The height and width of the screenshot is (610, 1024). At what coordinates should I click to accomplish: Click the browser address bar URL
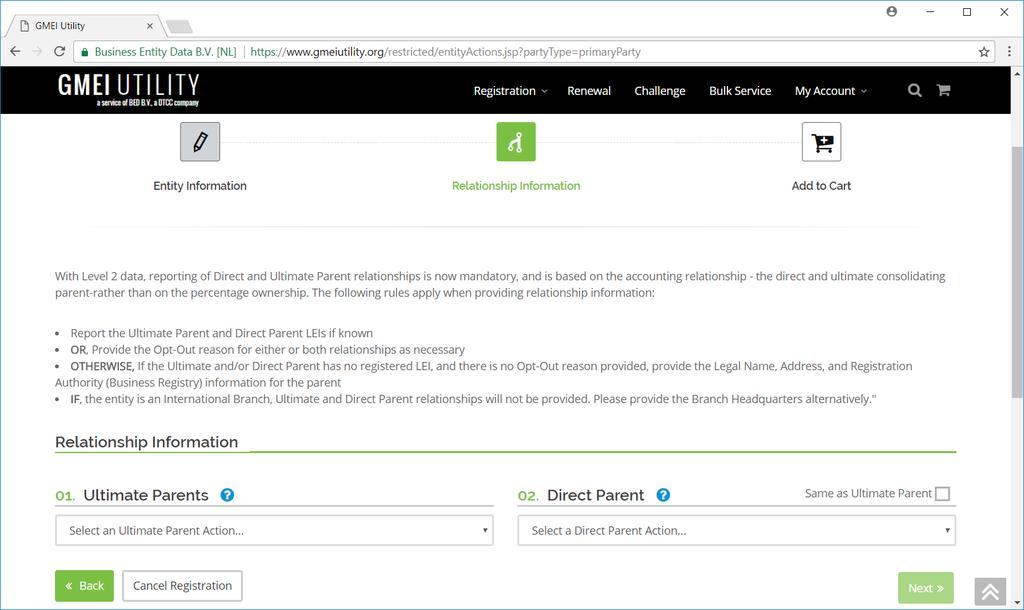point(445,52)
